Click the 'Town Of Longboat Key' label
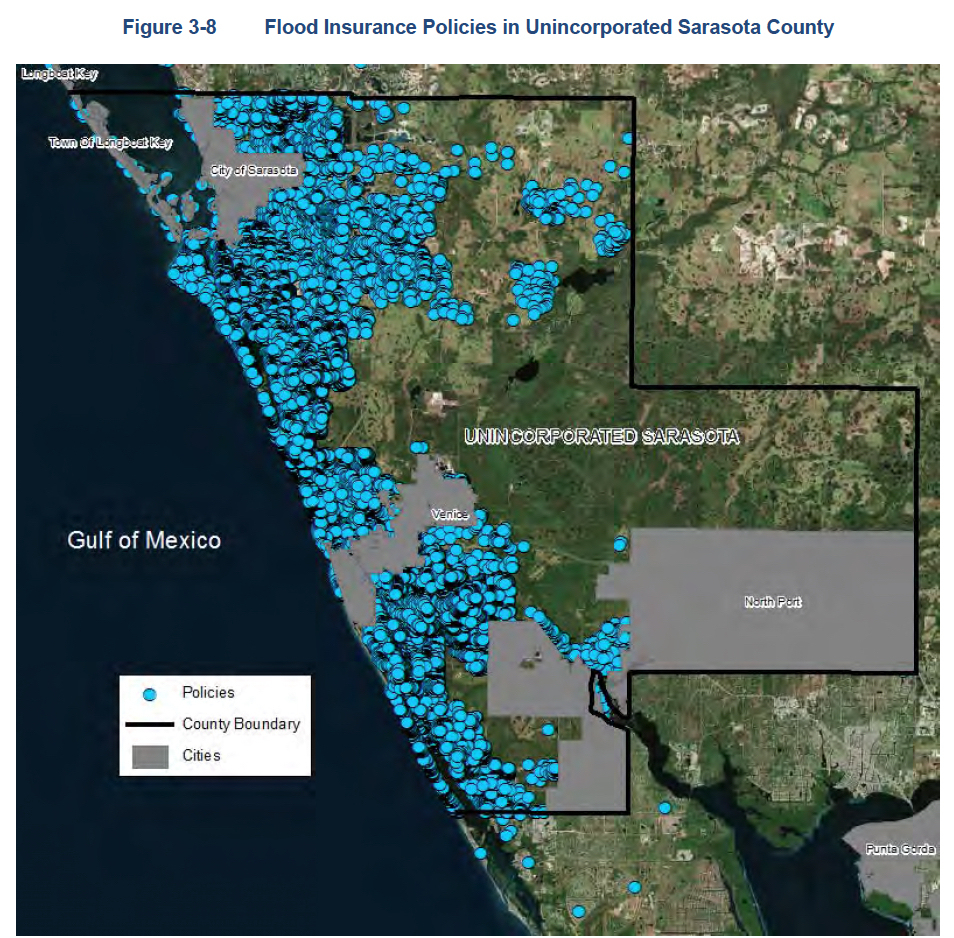 [110, 143]
